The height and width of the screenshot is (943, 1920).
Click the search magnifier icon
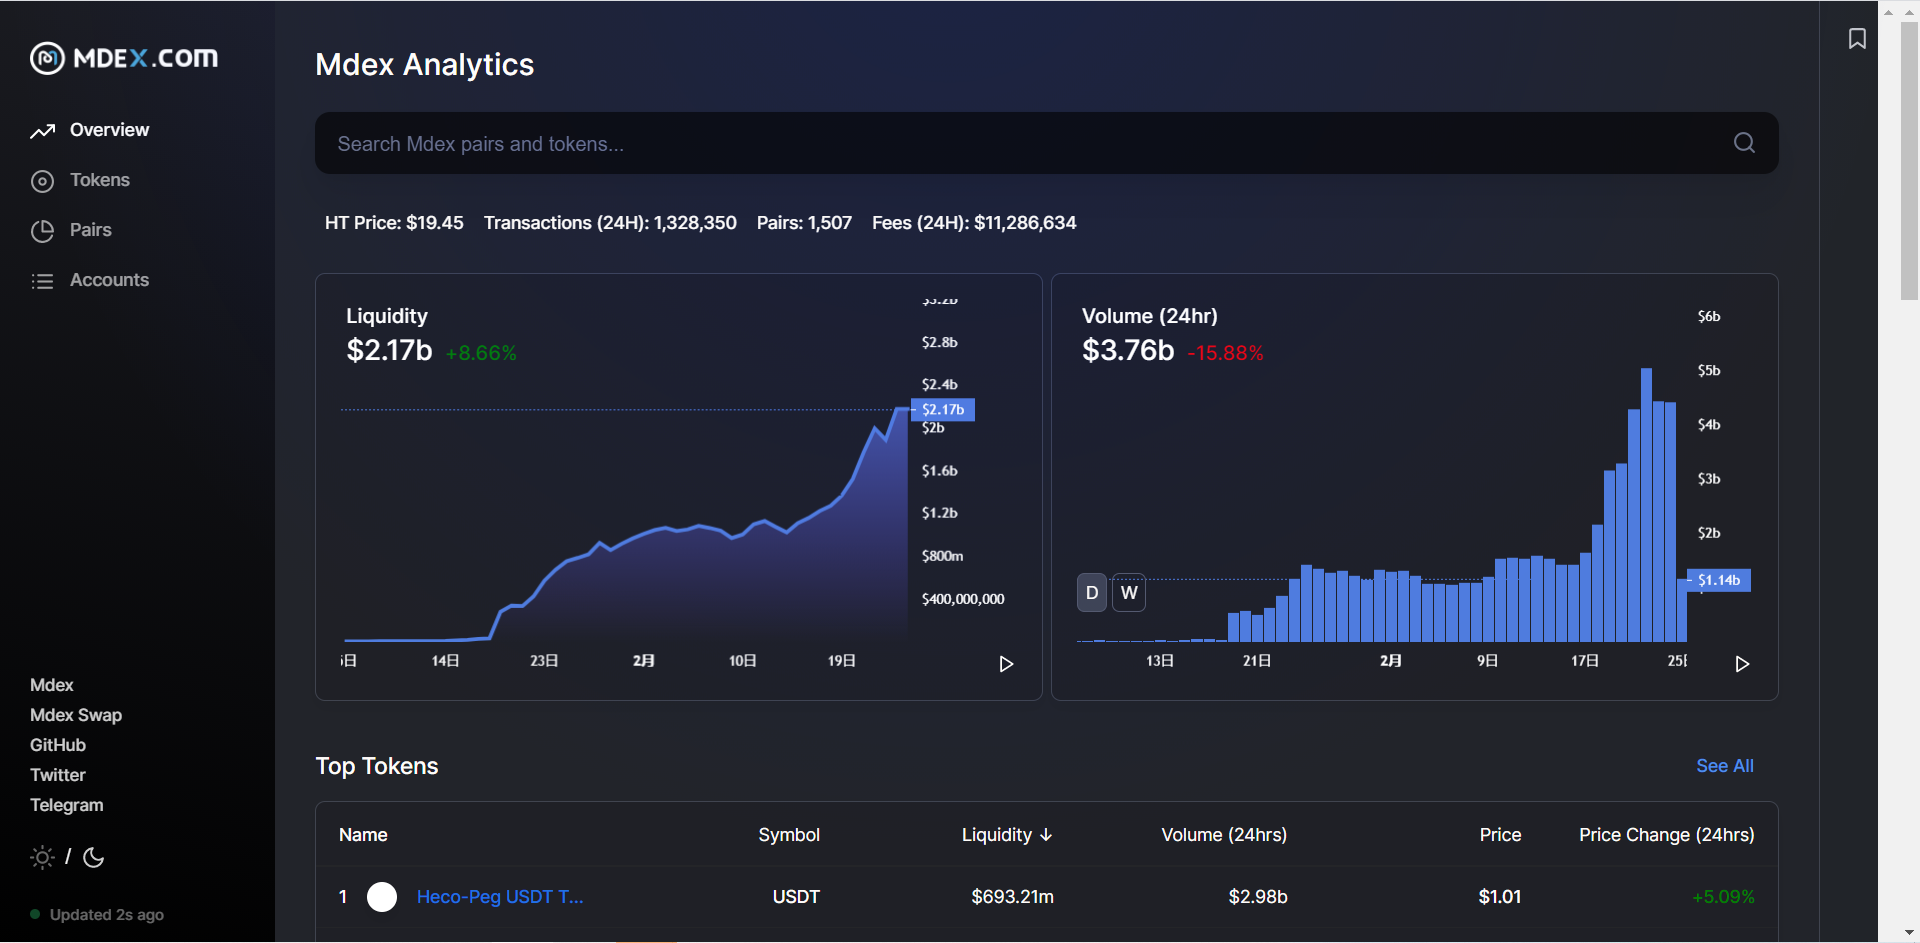[1744, 143]
